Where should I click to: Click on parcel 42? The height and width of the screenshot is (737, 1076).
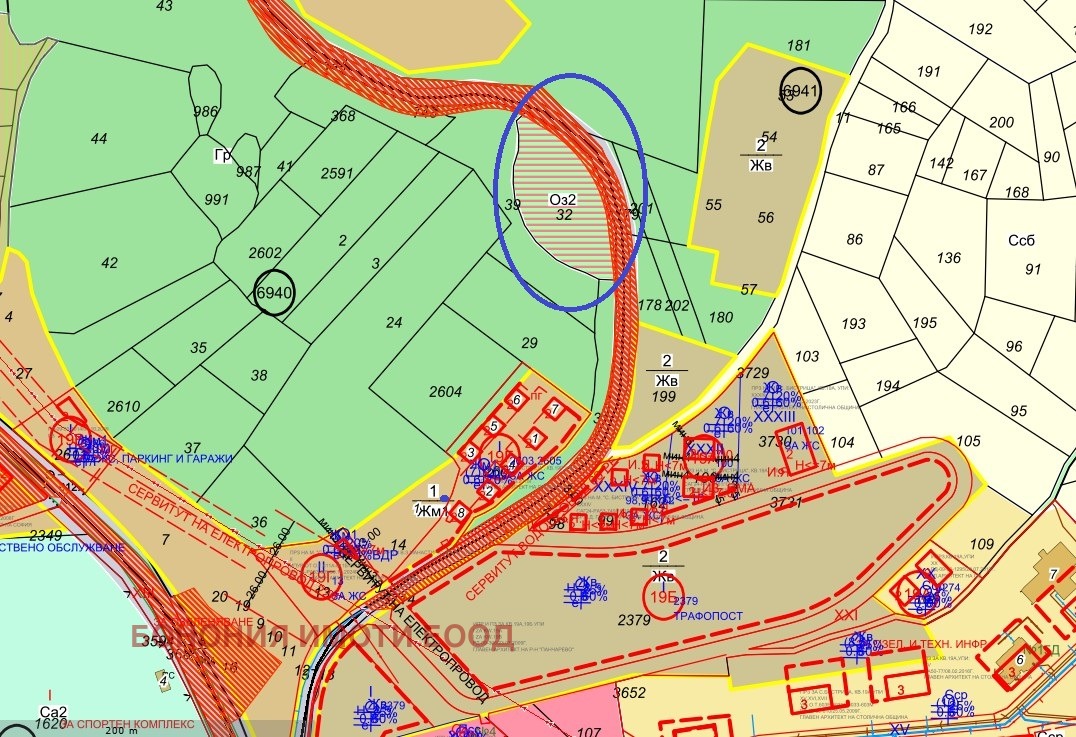point(110,263)
